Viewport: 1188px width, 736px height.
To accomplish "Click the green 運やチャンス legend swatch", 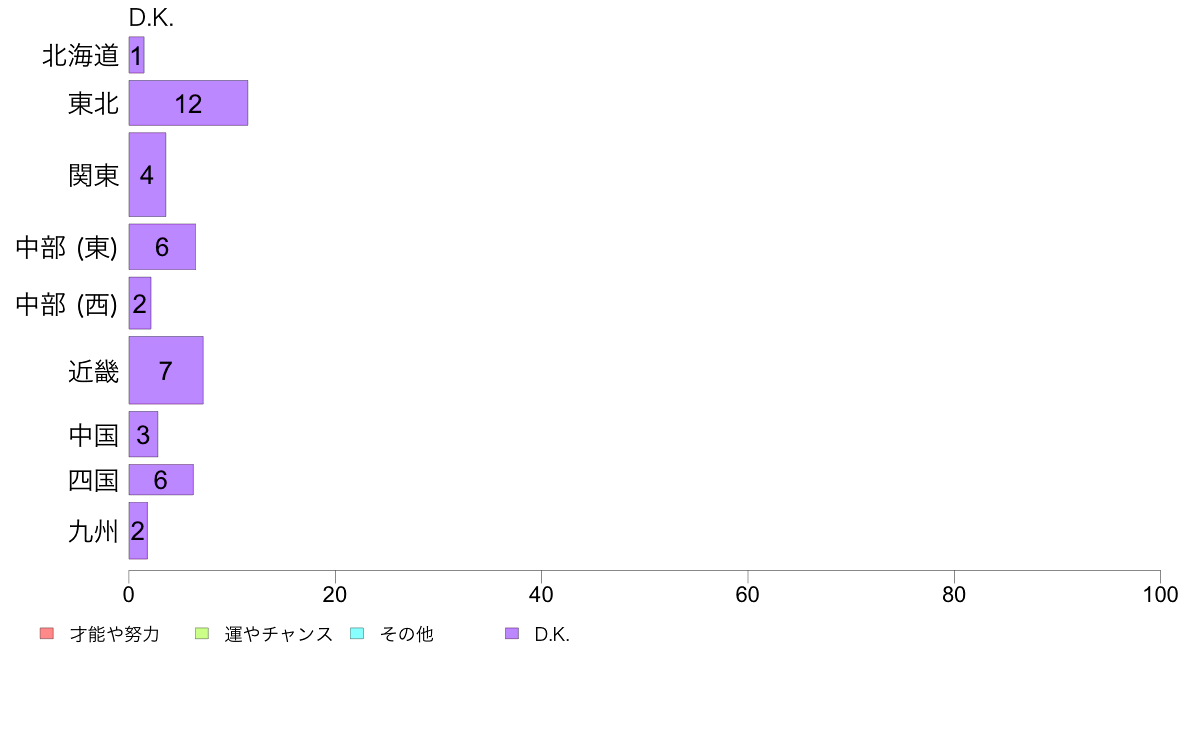I will pyautogui.click(x=202, y=634).
